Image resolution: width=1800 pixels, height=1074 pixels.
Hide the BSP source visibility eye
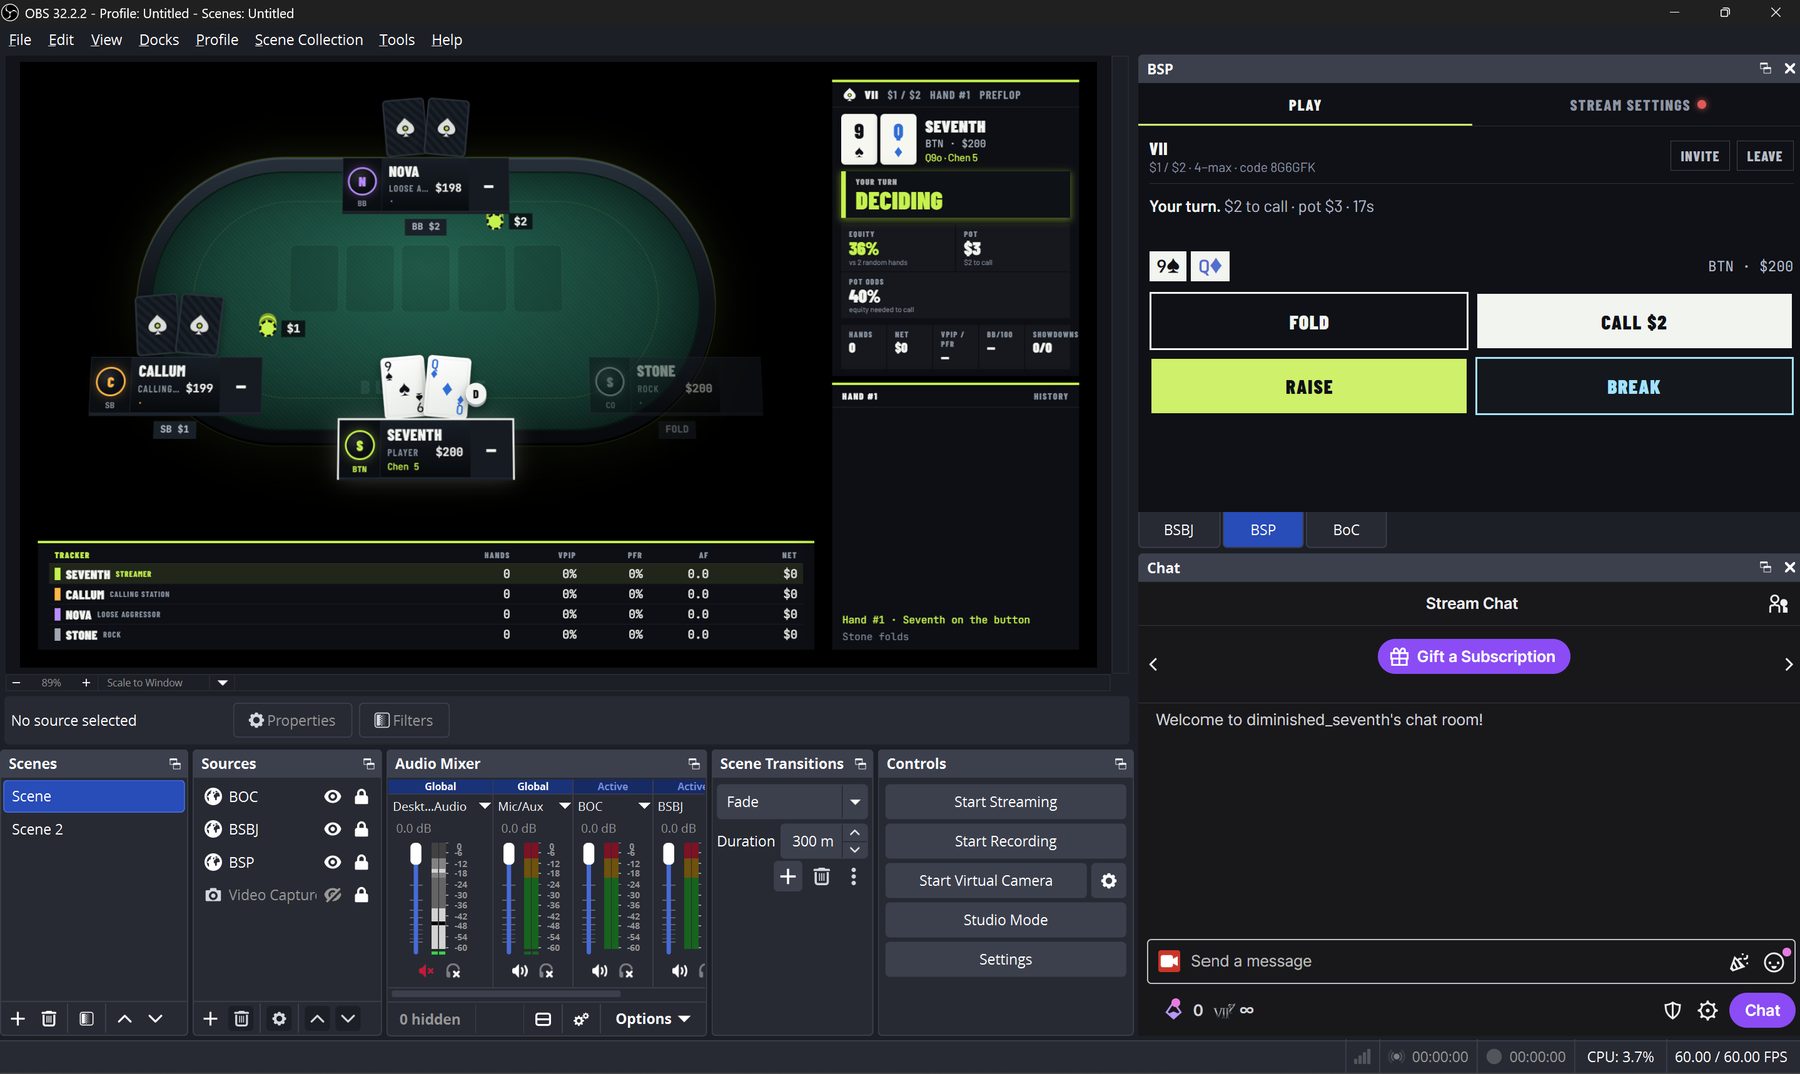(x=333, y=862)
